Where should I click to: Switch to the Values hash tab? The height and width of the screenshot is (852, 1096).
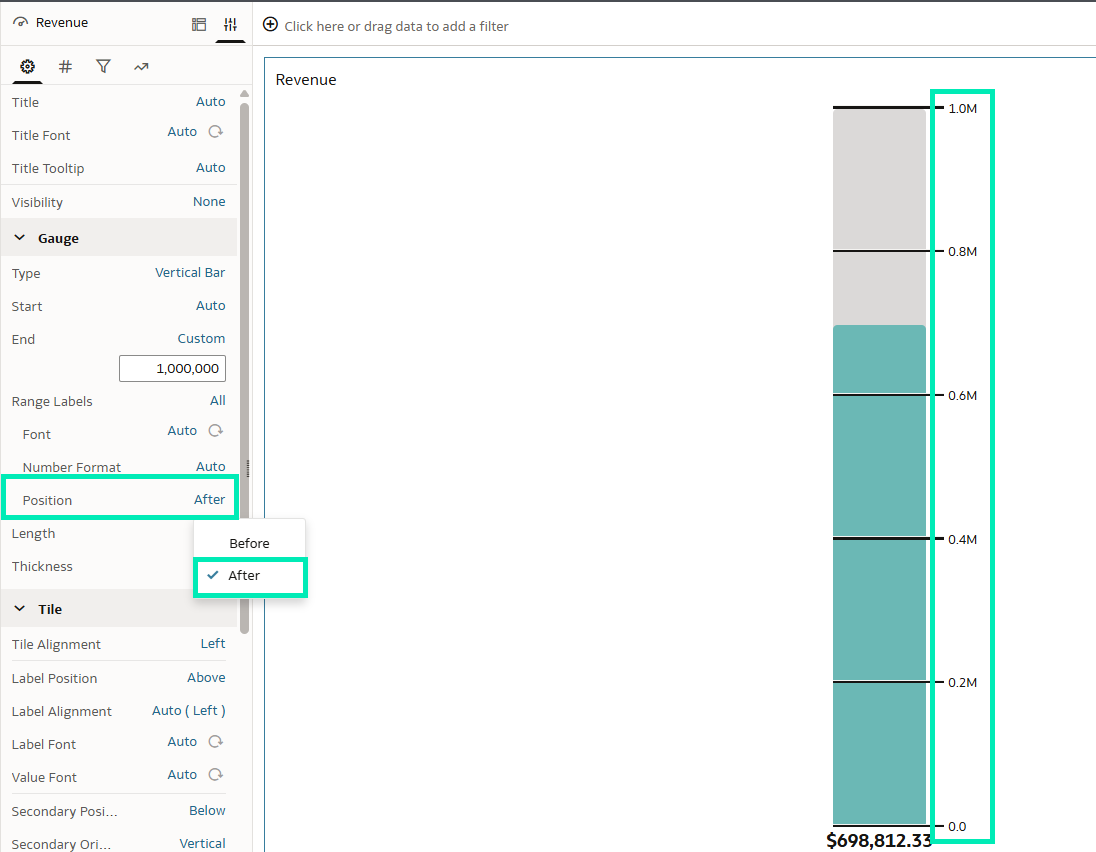click(65, 67)
